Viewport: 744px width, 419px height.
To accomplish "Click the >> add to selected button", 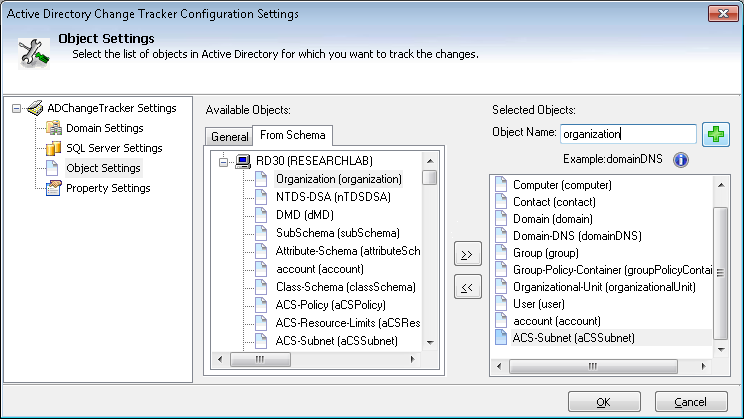I will click(x=467, y=254).
